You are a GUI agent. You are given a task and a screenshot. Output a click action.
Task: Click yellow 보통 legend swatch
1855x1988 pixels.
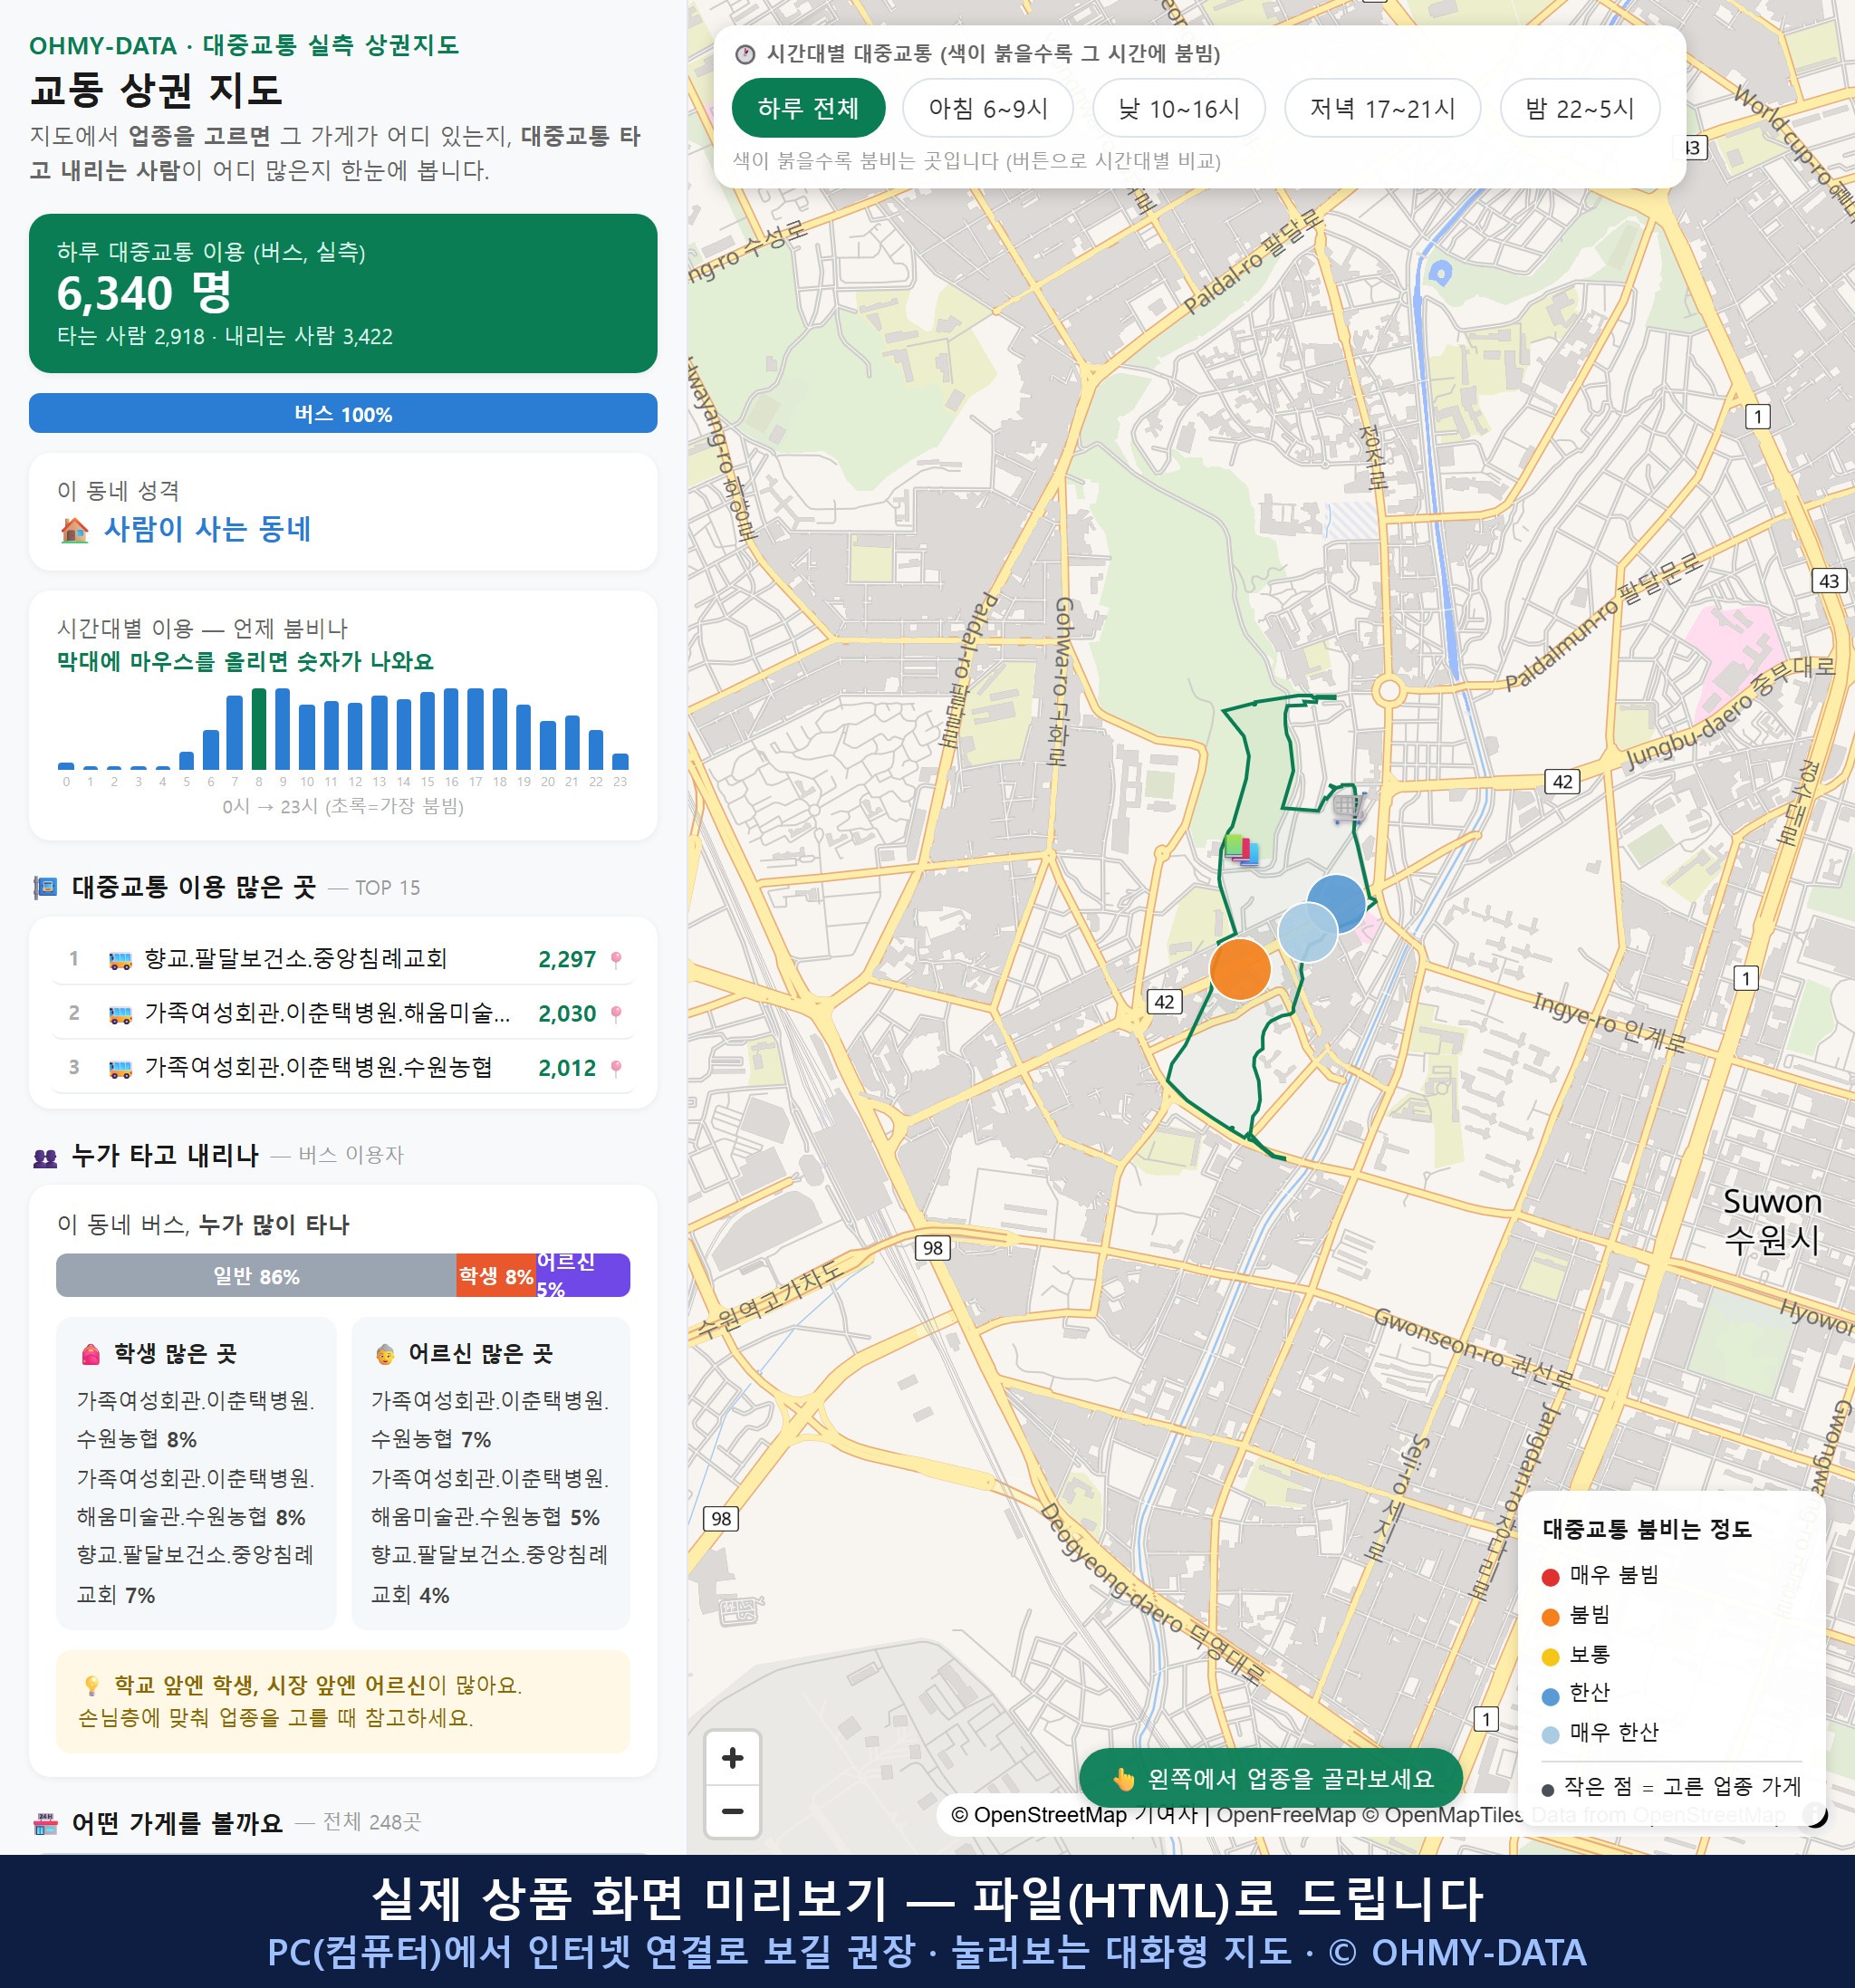click(1551, 1656)
